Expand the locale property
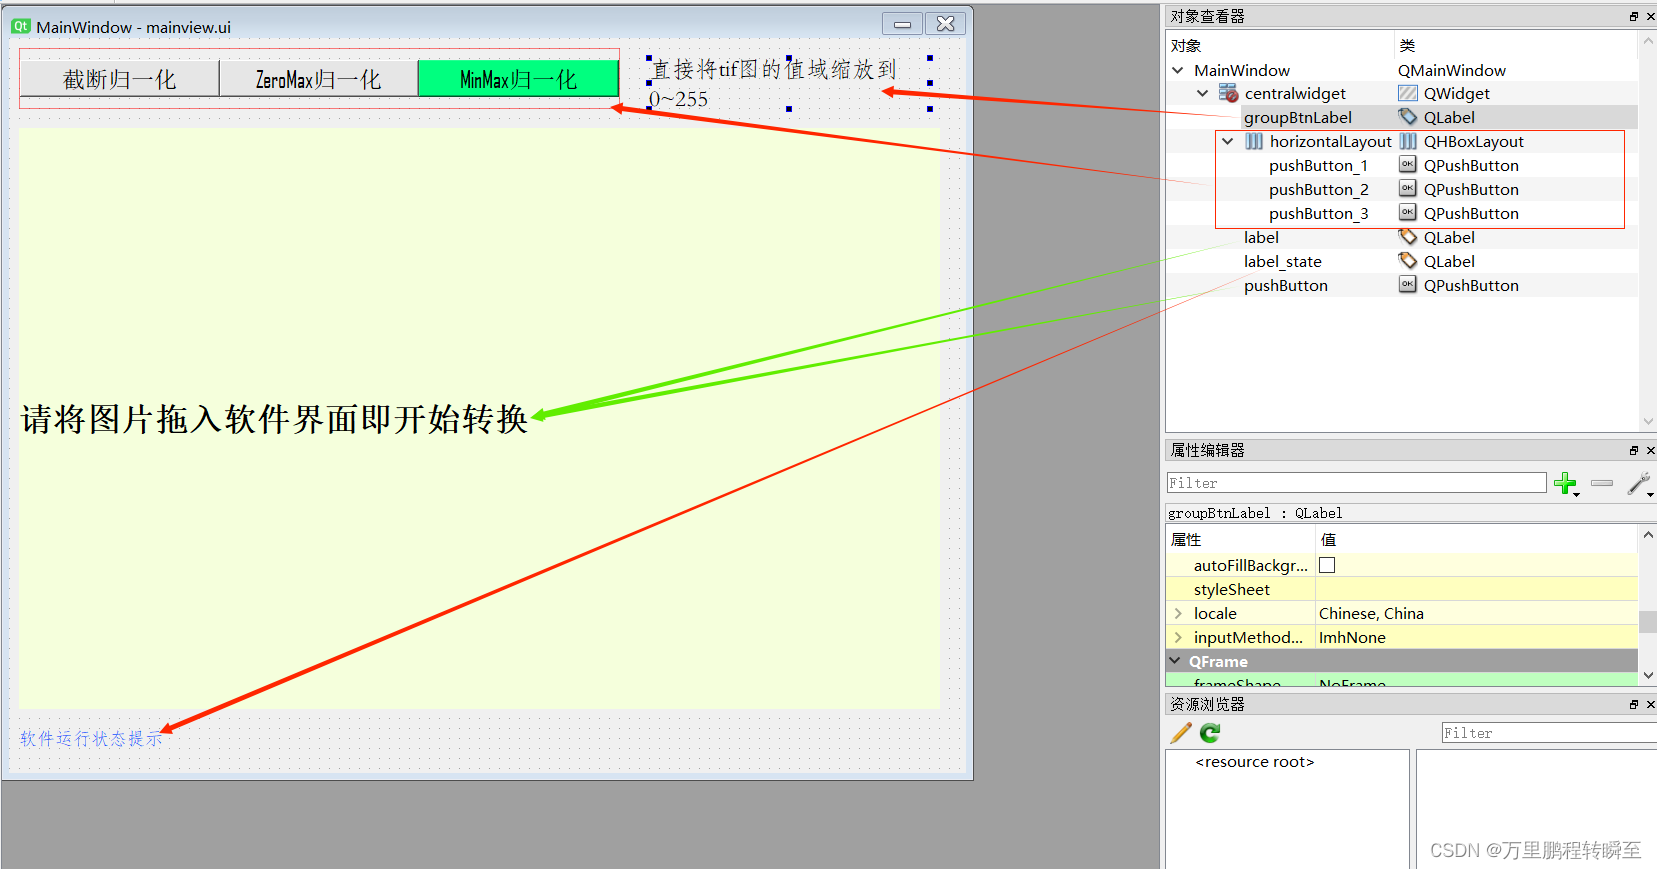Image resolution: width=1657 pixels, height=869 pixels. pyautogui.click(x=1178, y=613)
